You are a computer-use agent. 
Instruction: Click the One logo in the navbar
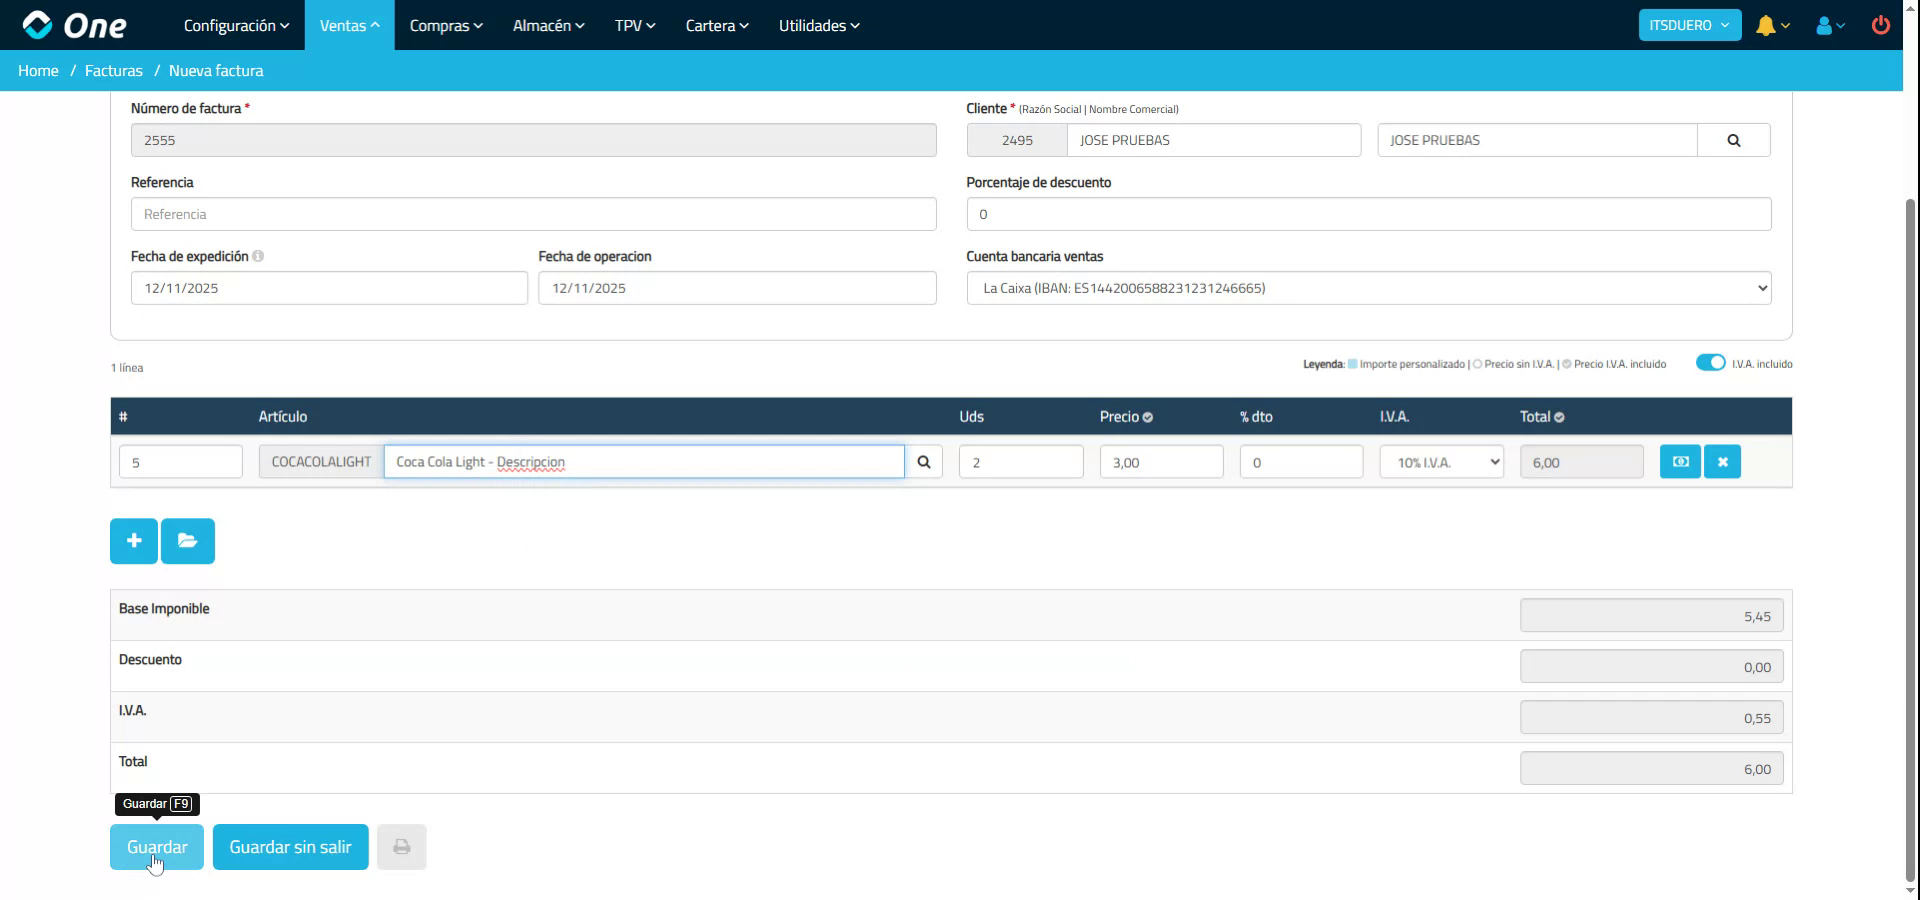(75, 25)
